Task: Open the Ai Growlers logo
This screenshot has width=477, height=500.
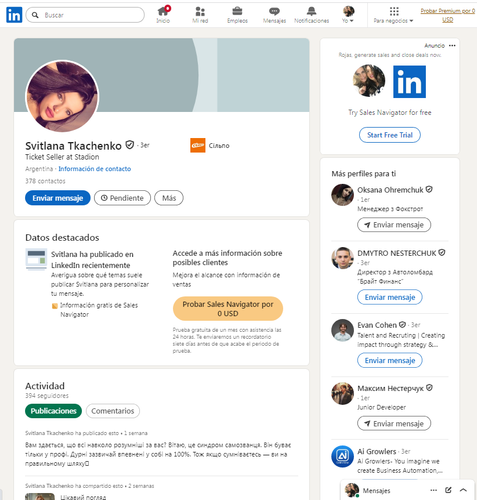Action: coord(342,456)
